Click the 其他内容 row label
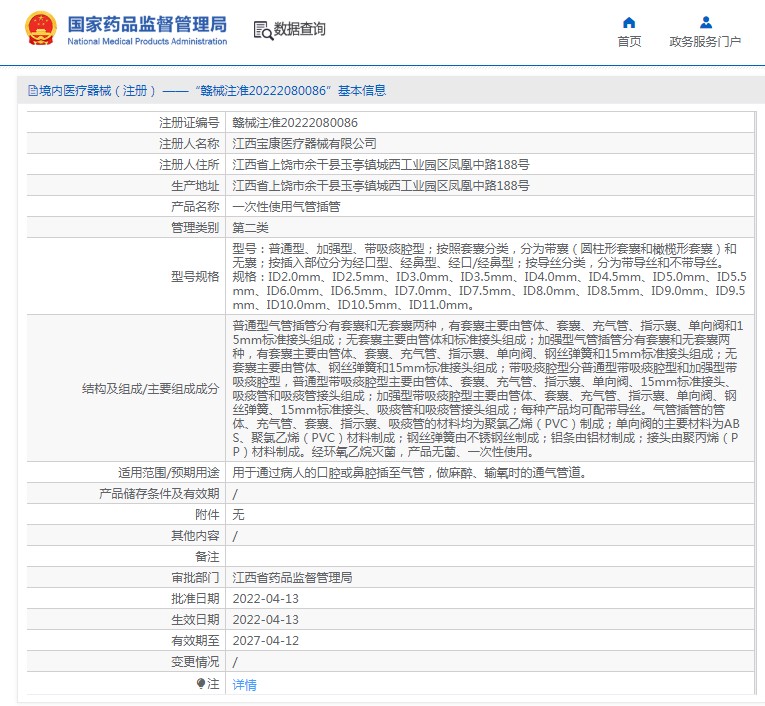765x706 pixels. [195, 536]
